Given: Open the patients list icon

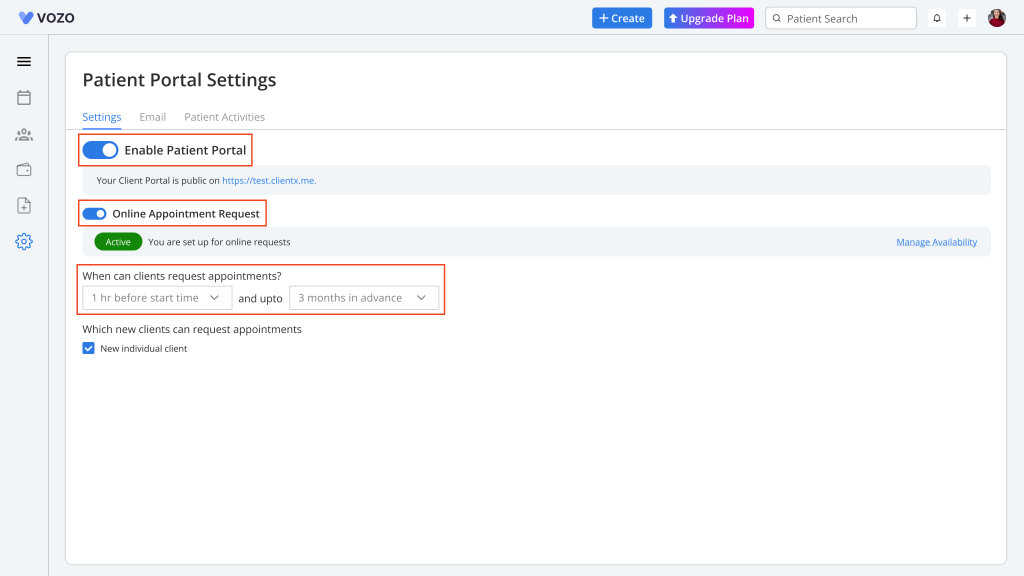Looking at the screenshot, I should (24, 134).
